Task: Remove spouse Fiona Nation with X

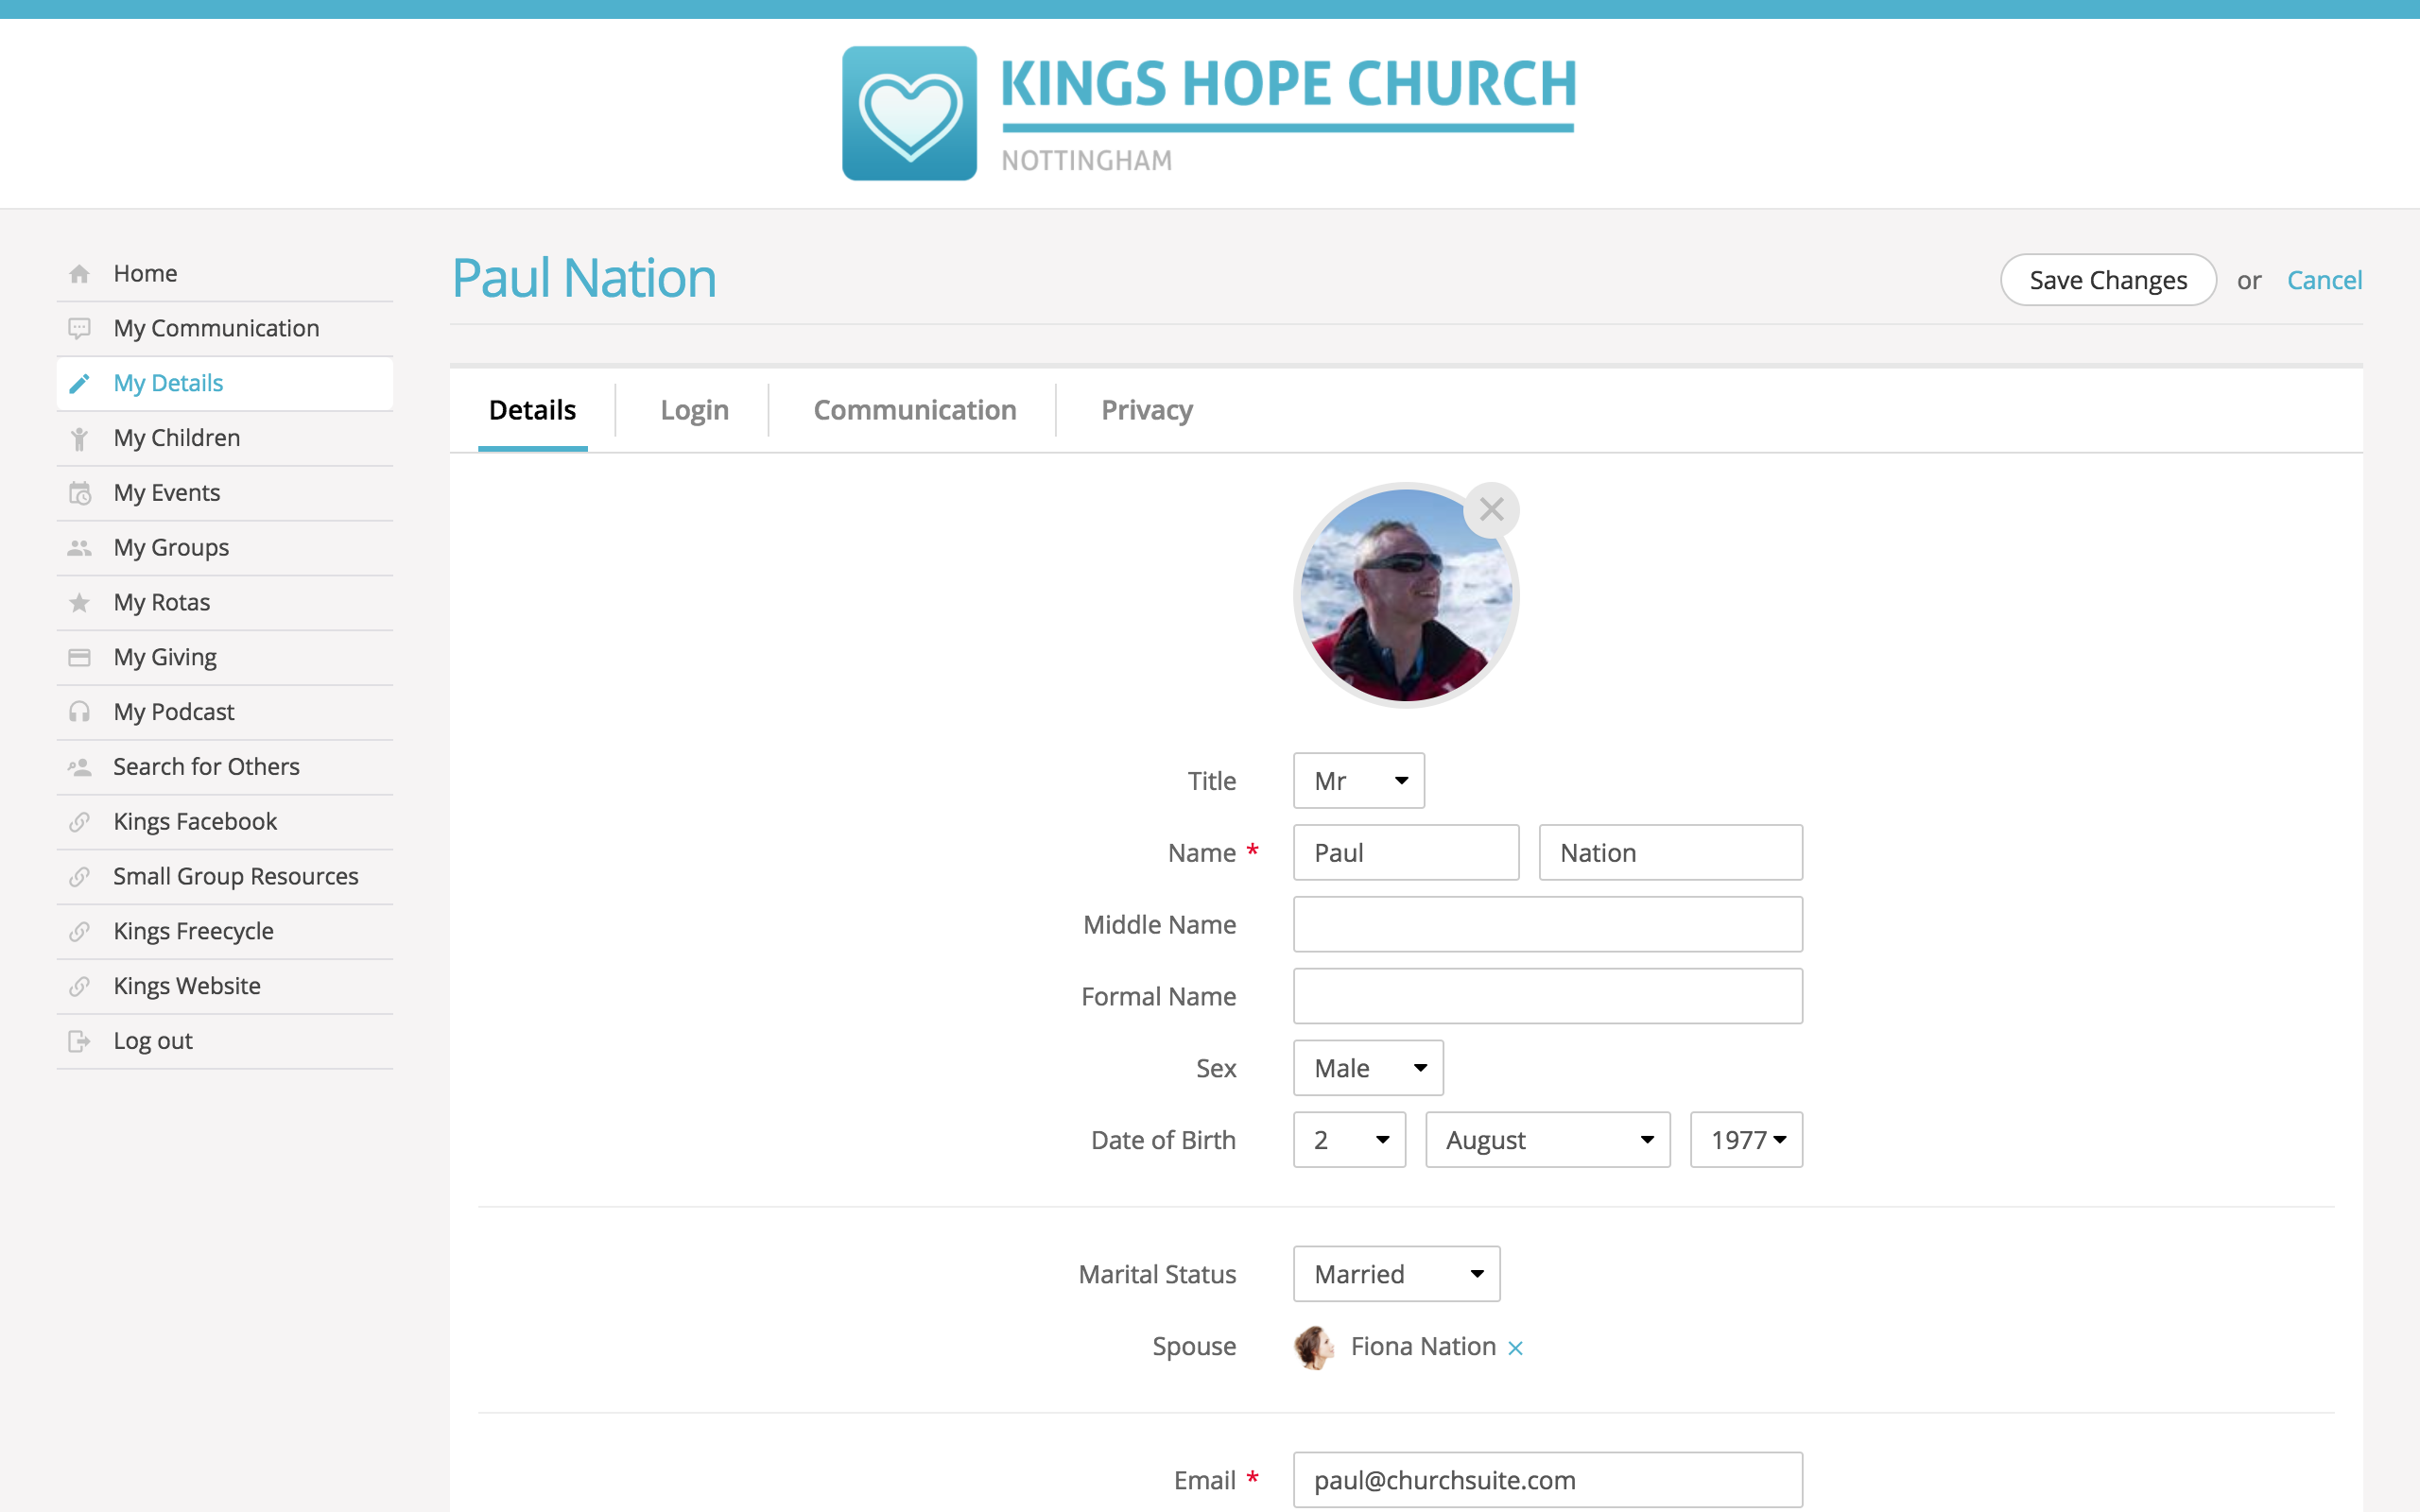Action: 1515,1348
